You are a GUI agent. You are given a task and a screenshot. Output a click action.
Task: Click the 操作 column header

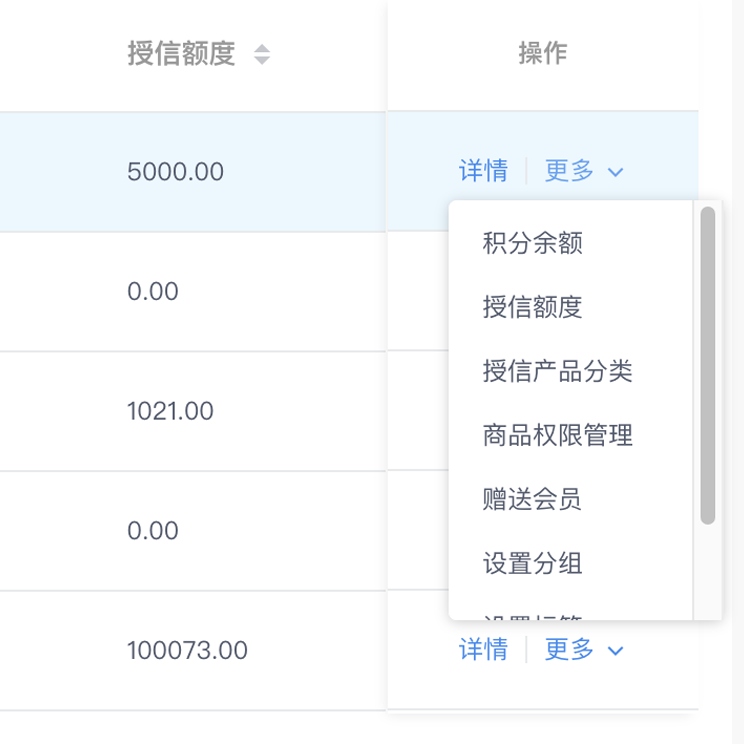point(543,53)
